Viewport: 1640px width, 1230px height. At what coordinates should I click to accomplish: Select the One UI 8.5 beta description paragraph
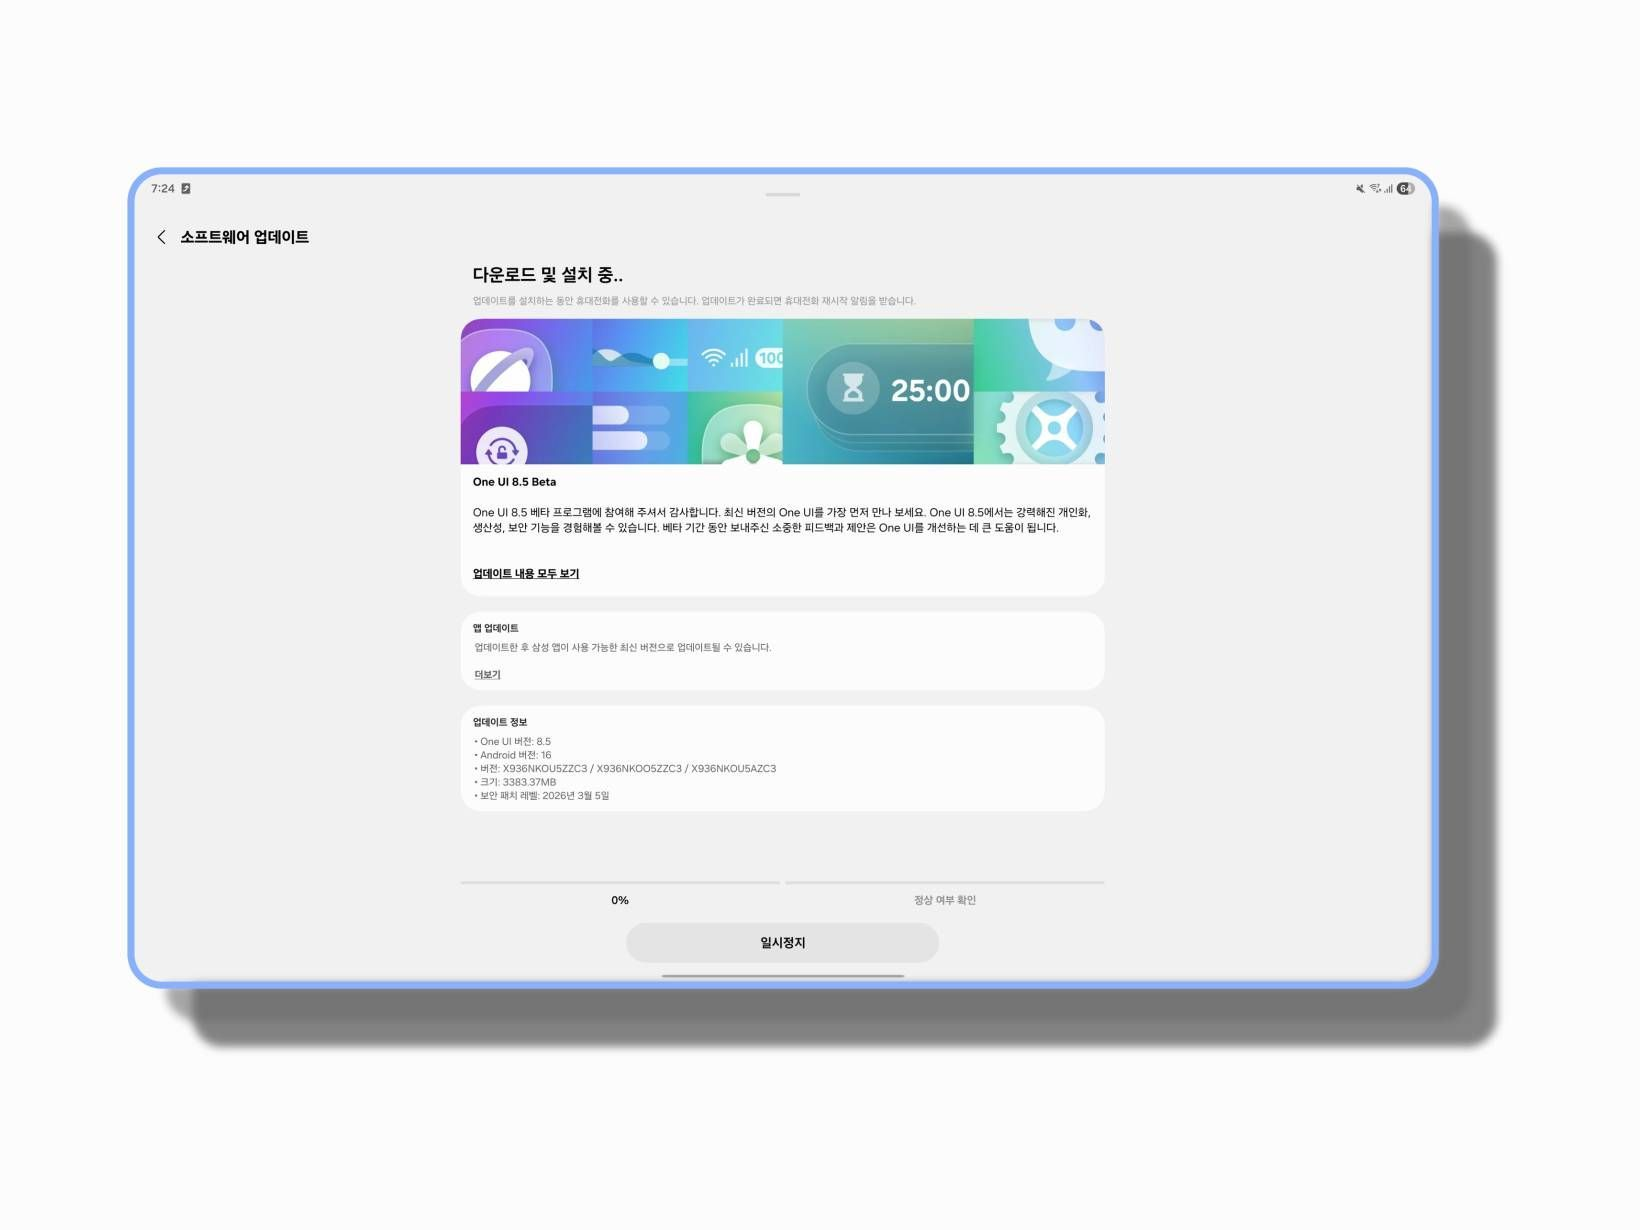(x=782, y=520)
